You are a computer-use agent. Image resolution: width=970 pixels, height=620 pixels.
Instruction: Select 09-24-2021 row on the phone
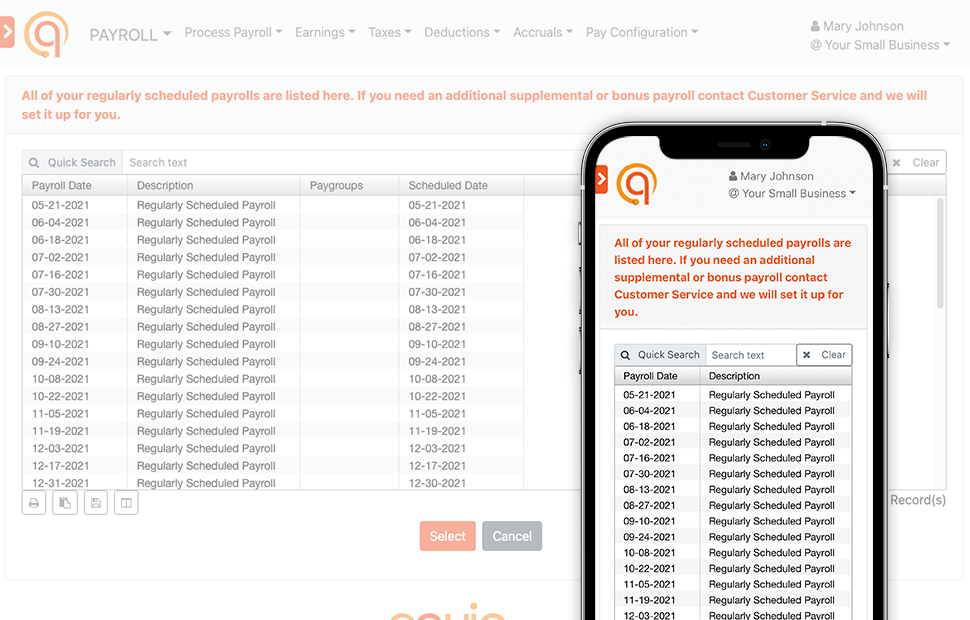pos(733,537)
